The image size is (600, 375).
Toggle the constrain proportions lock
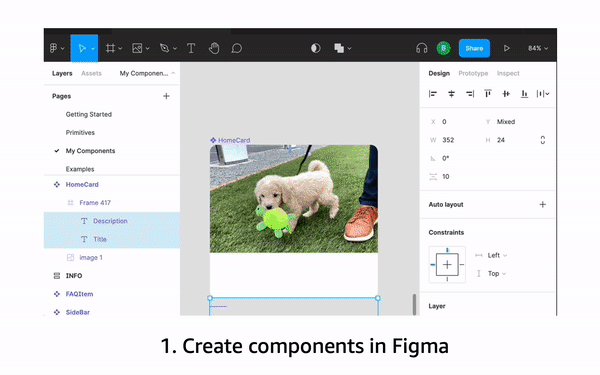tap(543, 140)
